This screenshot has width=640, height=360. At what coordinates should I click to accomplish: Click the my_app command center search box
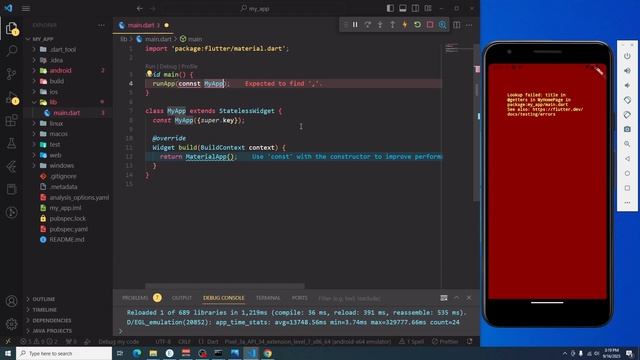(255, 8)
